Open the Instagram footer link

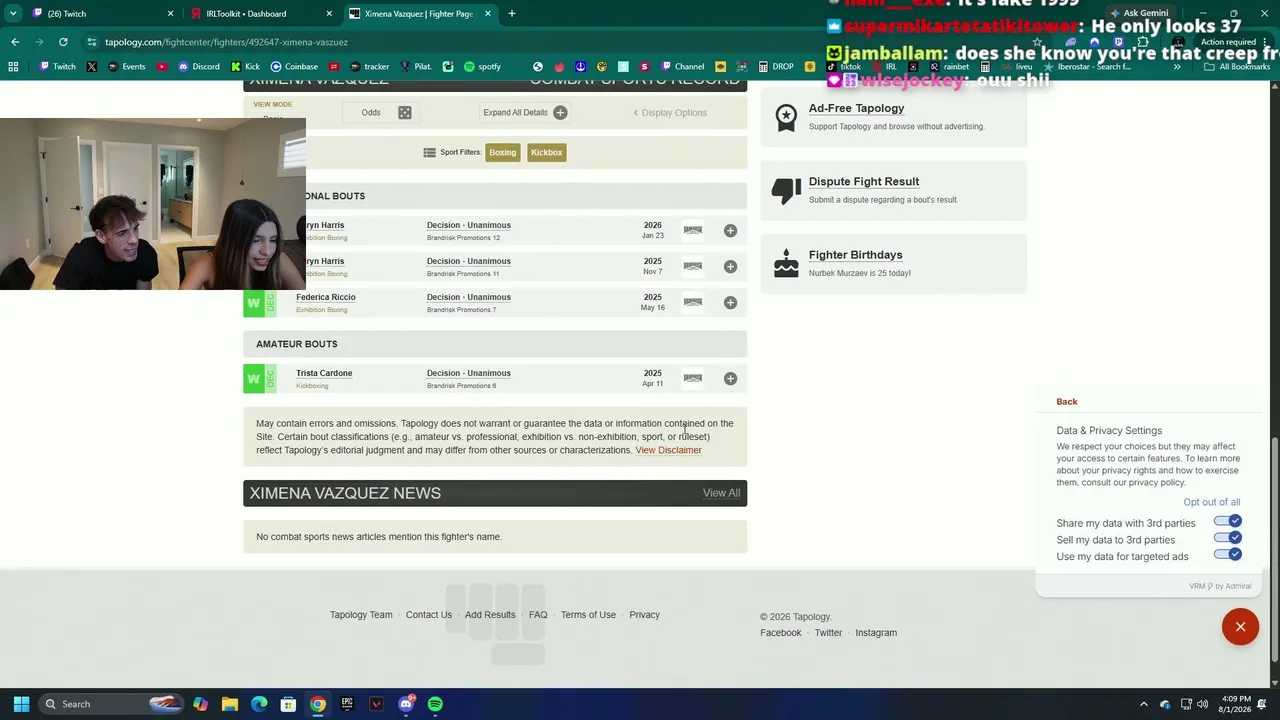point(876,633)
